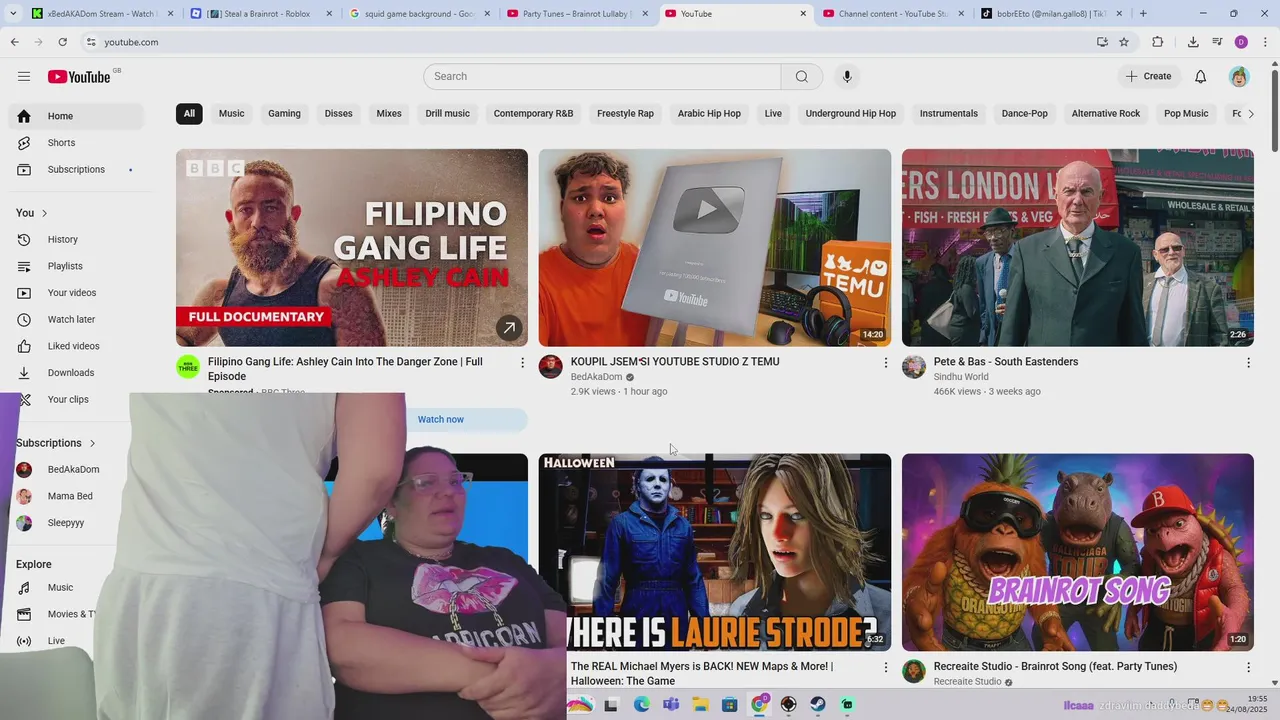
Task: Select the Contemporary R&B chip
Action: coord(533,114)
